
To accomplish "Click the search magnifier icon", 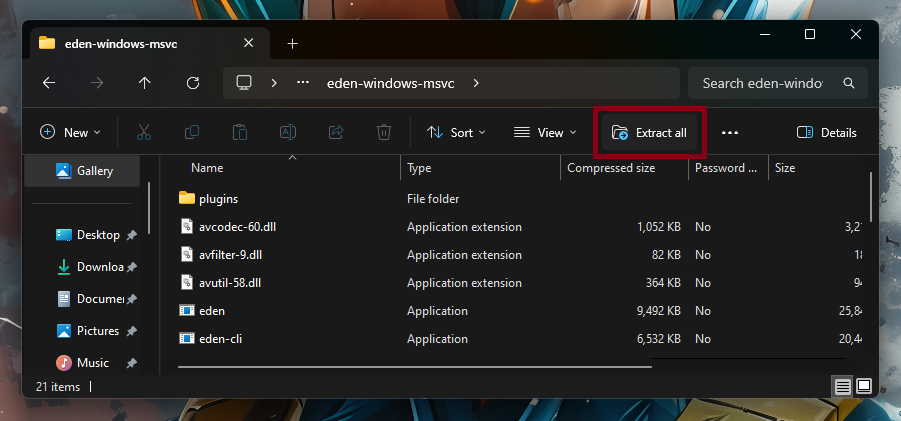I will [849, 83].
